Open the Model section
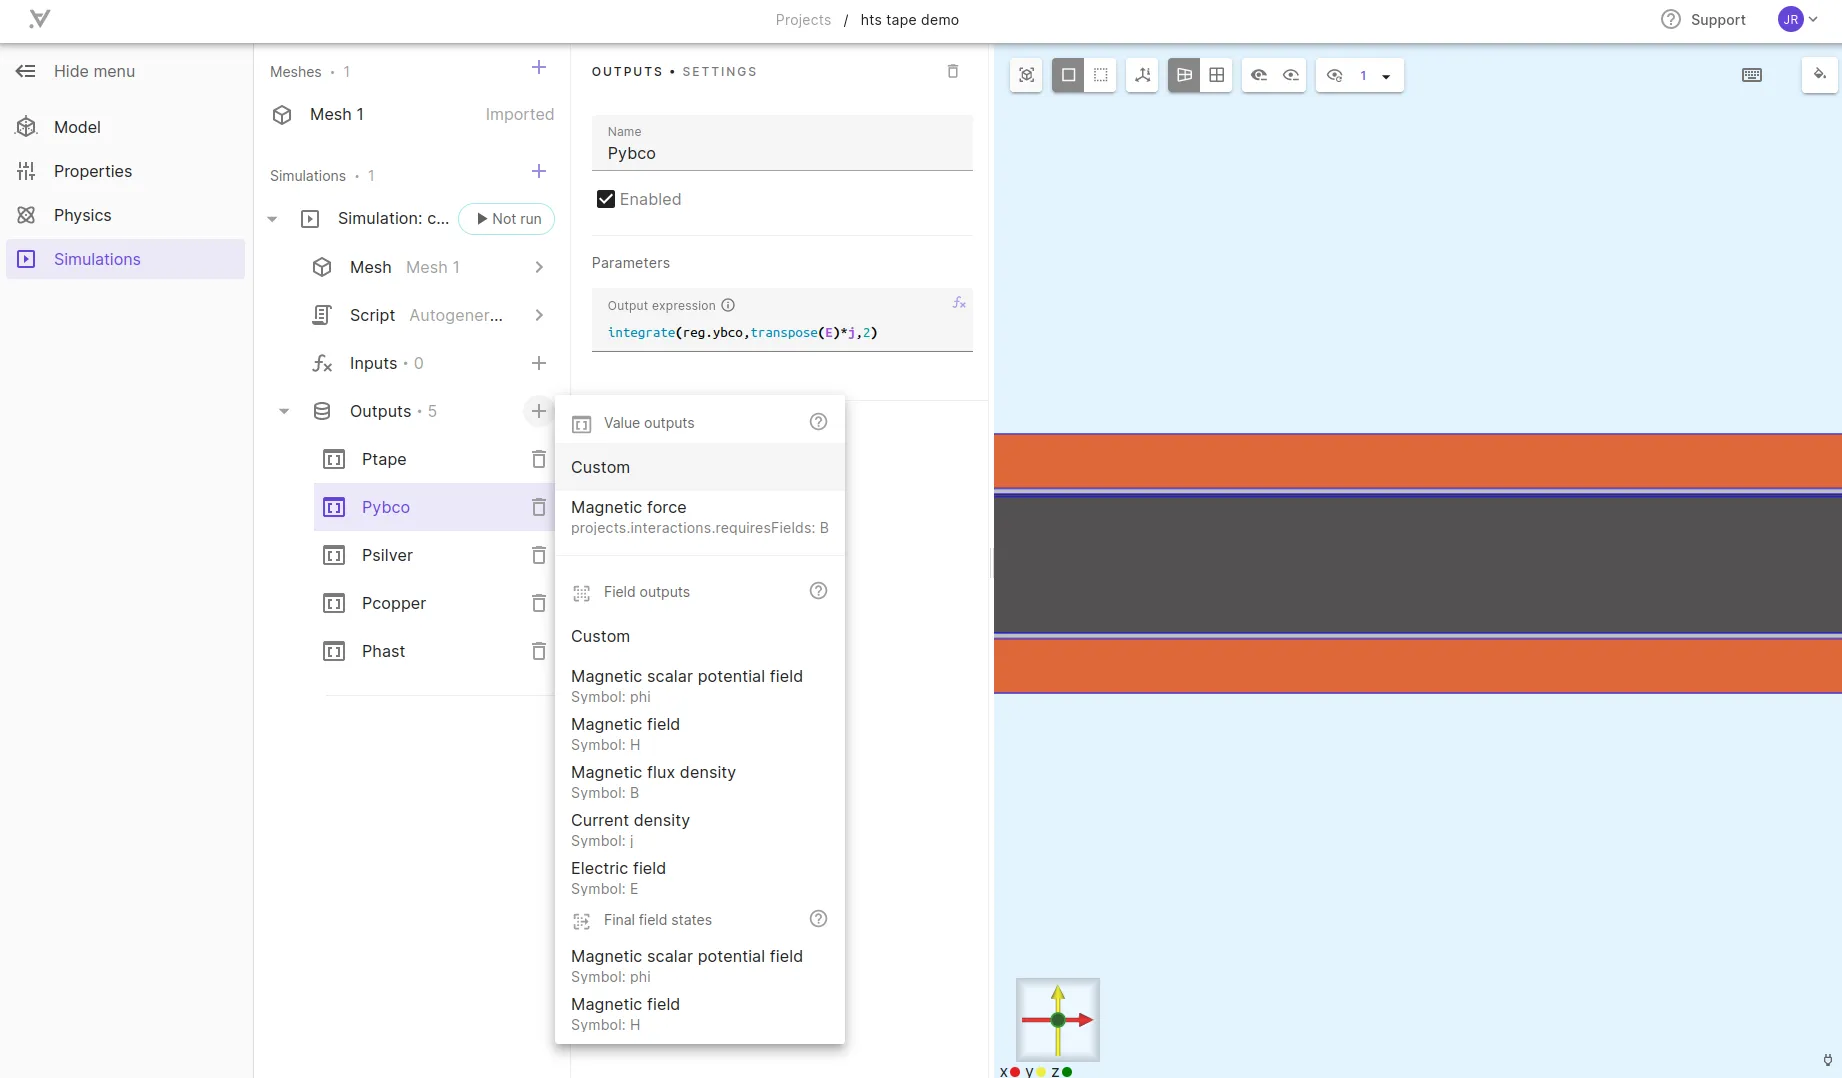 tap(125, 127)
